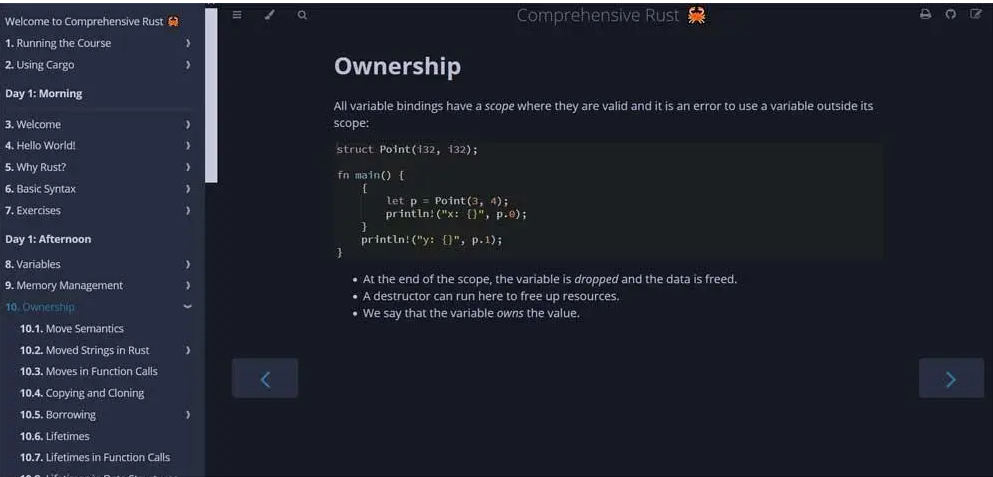Viewport: 993px width, 477px height.
Task: Expand the Memory Management chevron
Action: point(188,285)
